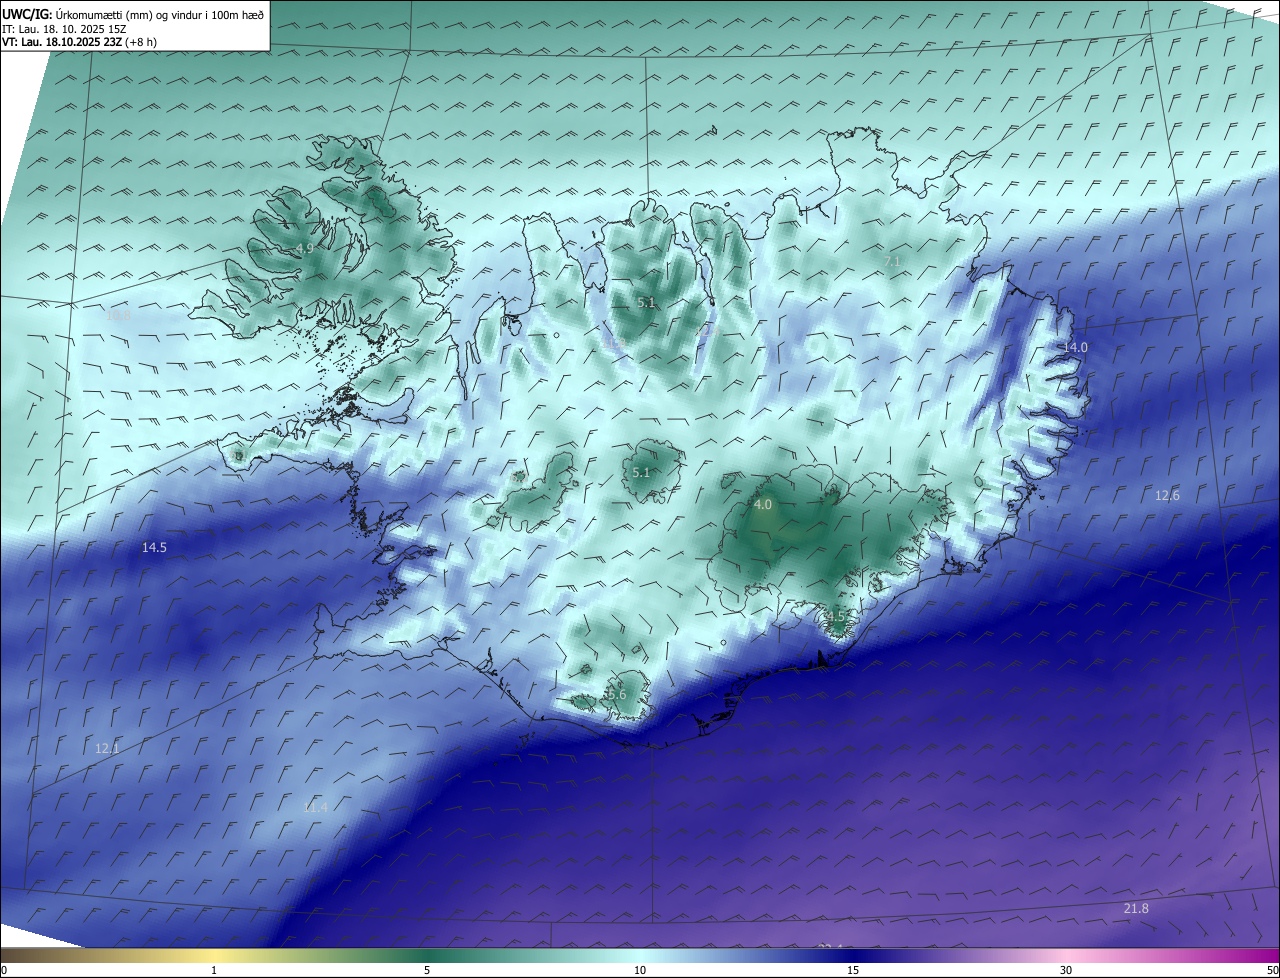Click the colorbar tick label 50
This screenshot has height=978, width=1280.
(x=1272, y=971)
